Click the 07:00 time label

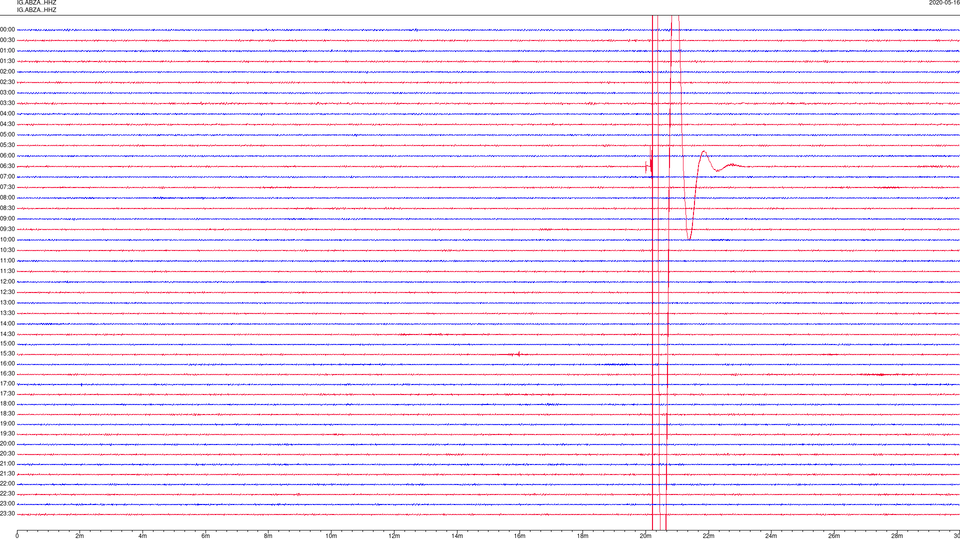pos(7,177)
